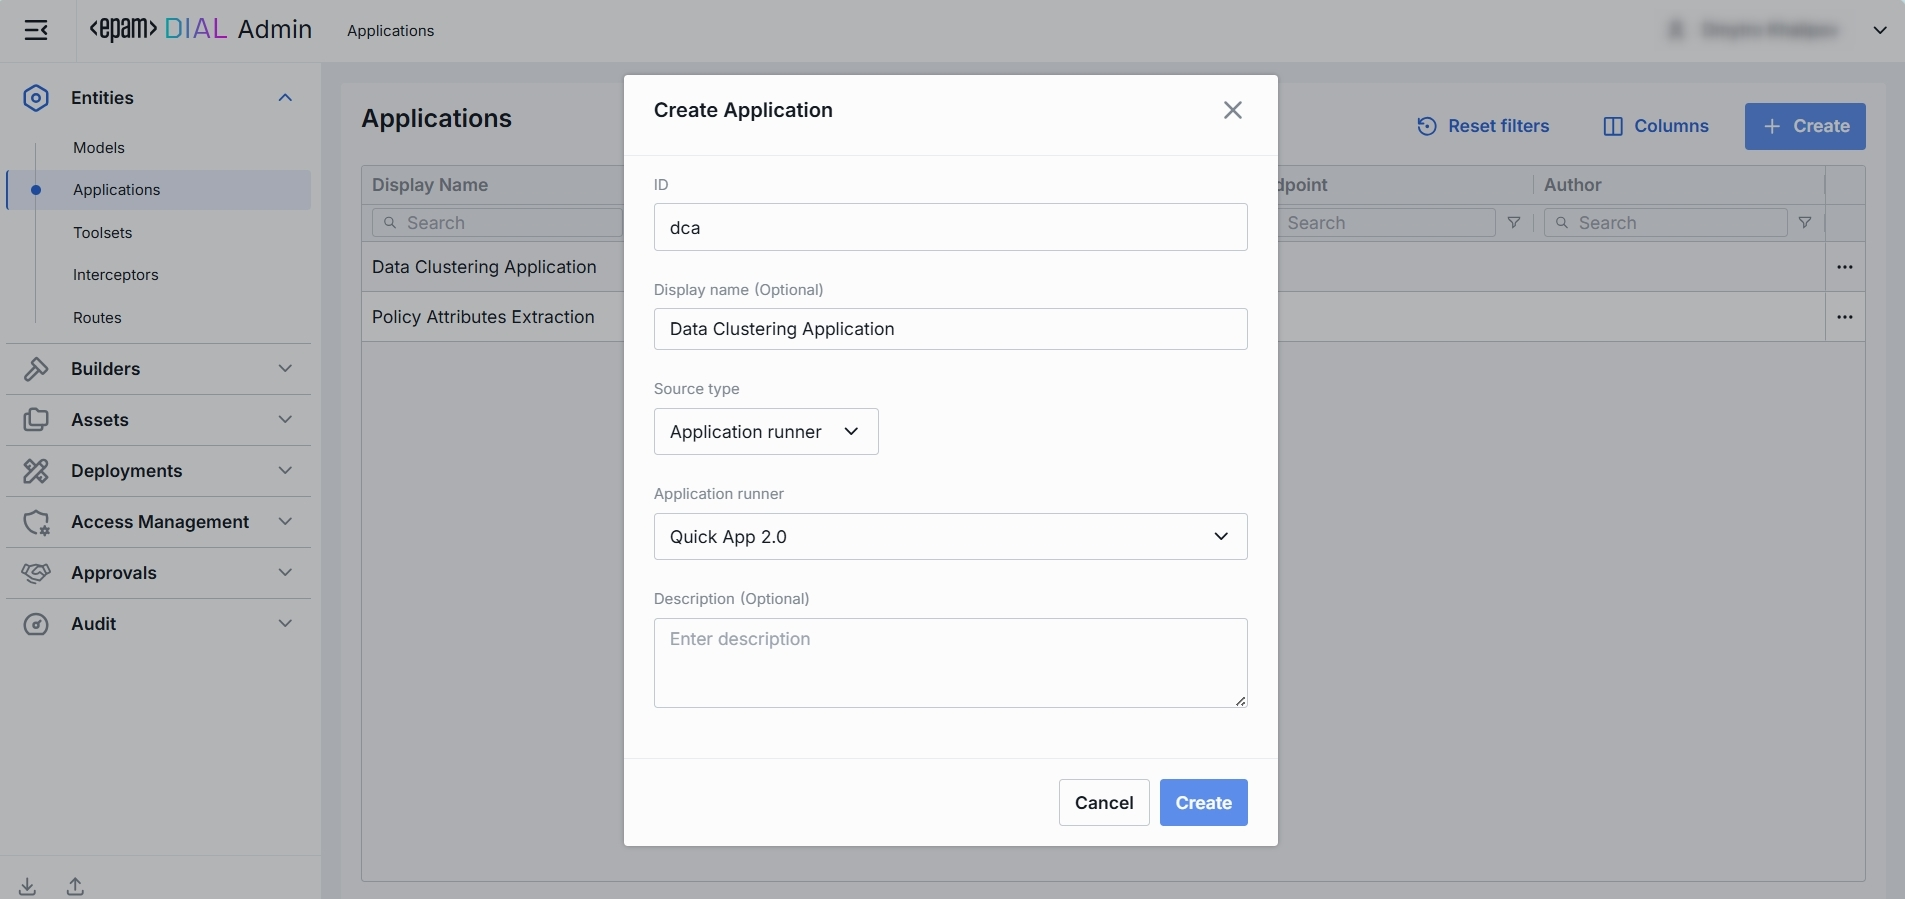This screenshot has width=1905, height=899.
Task: Open Author column filter icon
Action: (x=1805, y=223)
